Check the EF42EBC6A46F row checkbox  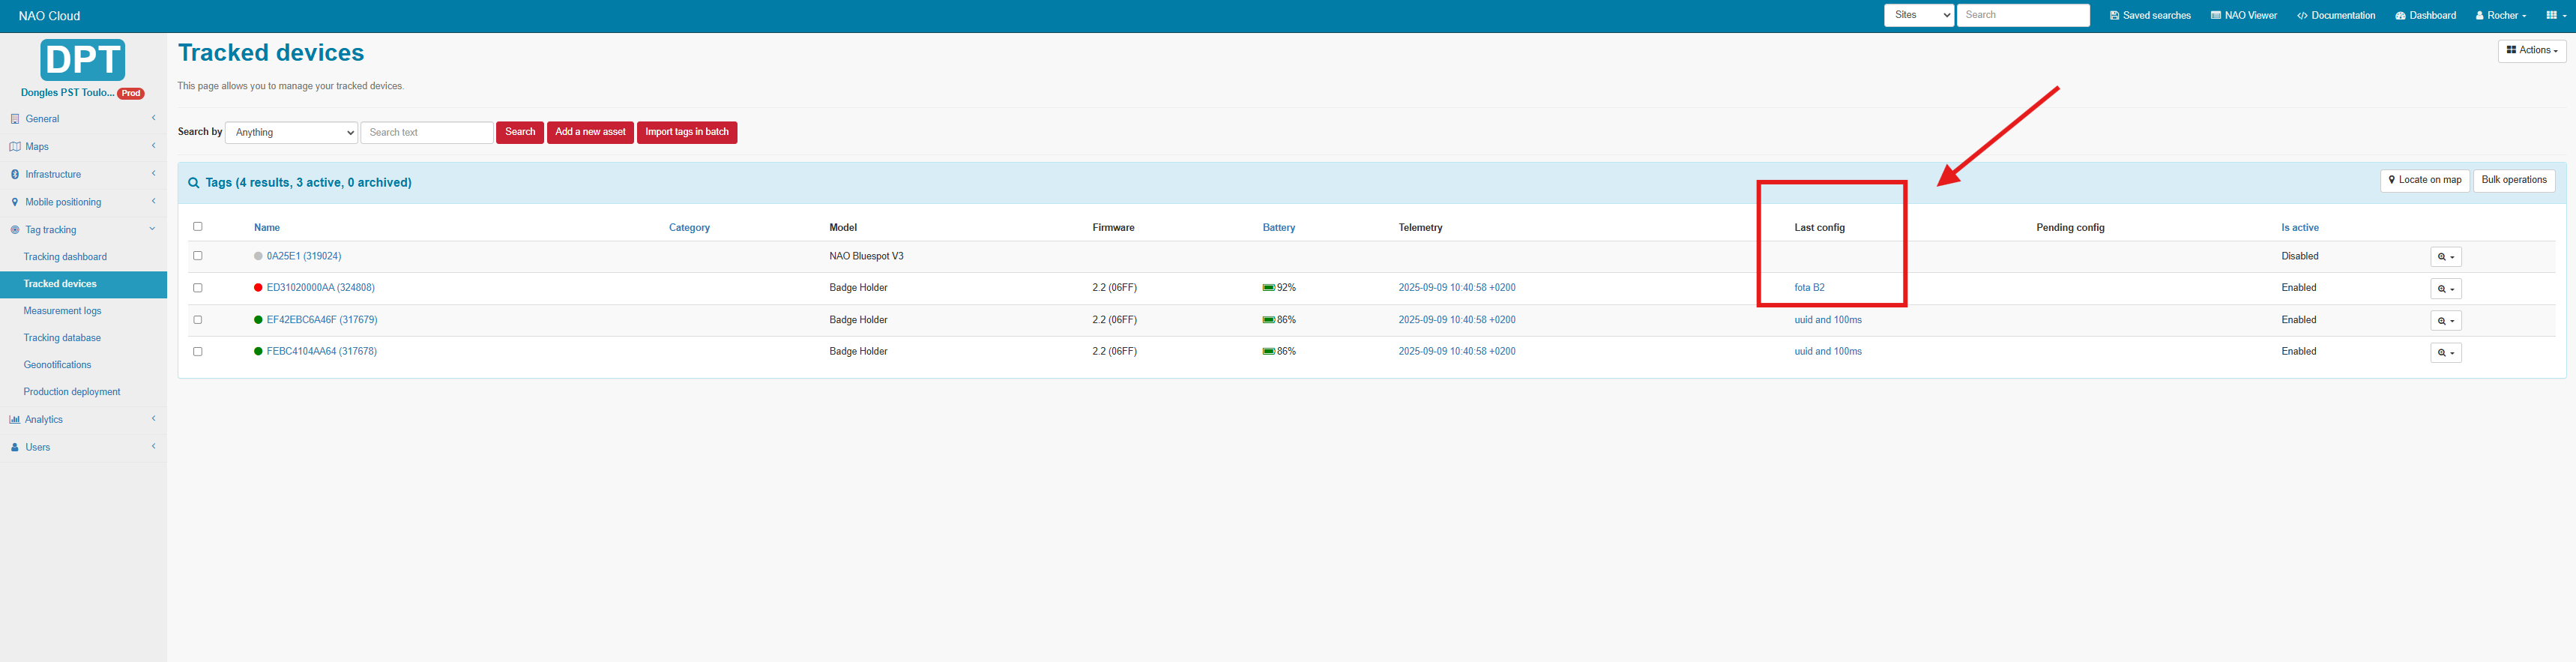click(x=198, y=320)
